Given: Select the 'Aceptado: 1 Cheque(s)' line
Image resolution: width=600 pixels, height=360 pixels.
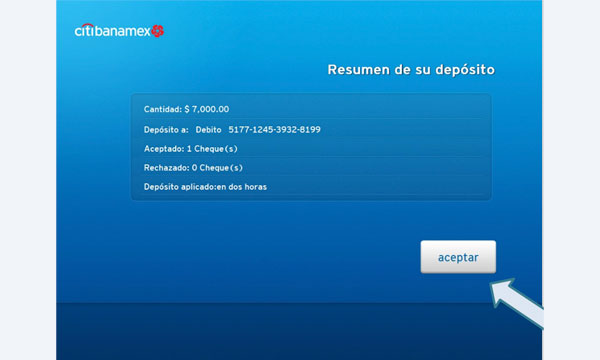Looking at the screenshot, I should [x=191, y=149].
